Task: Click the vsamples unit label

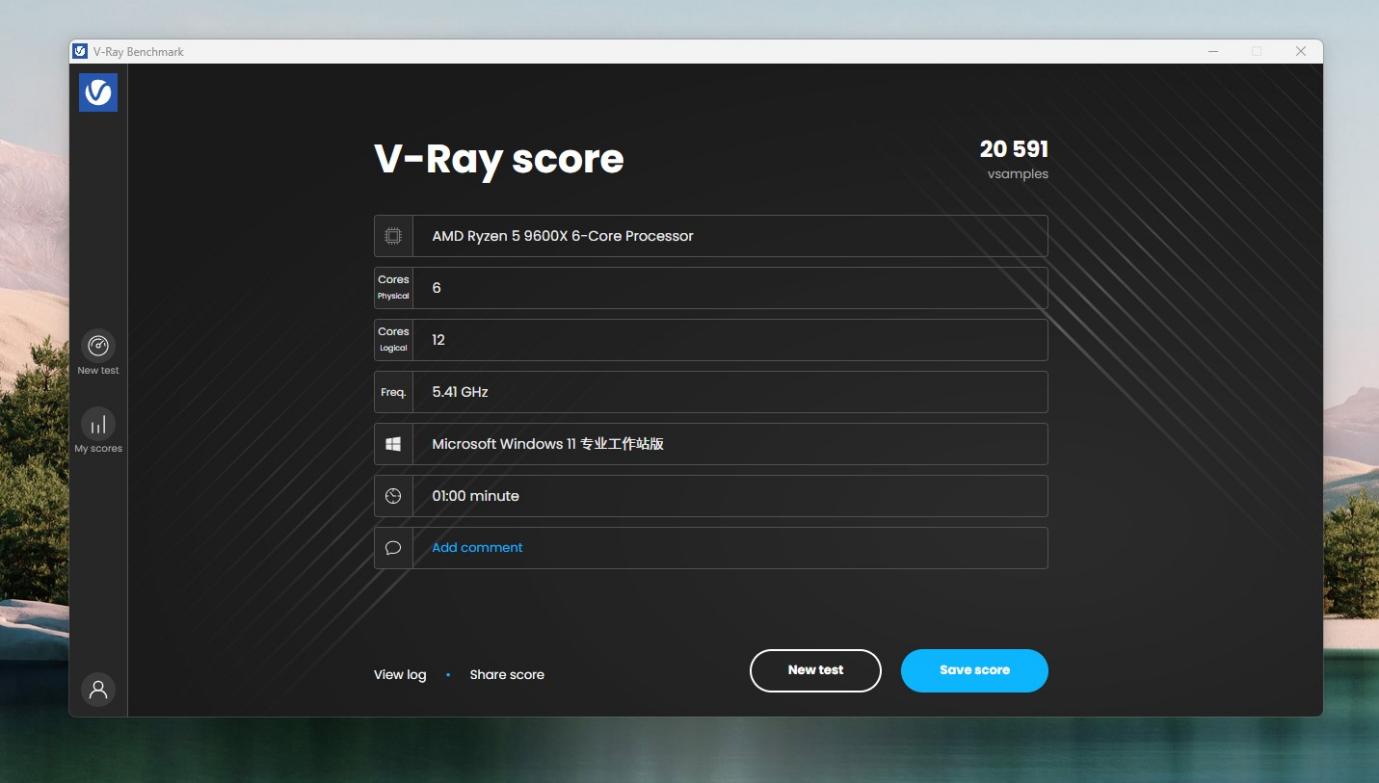Action: click(x=1018, y=174)
